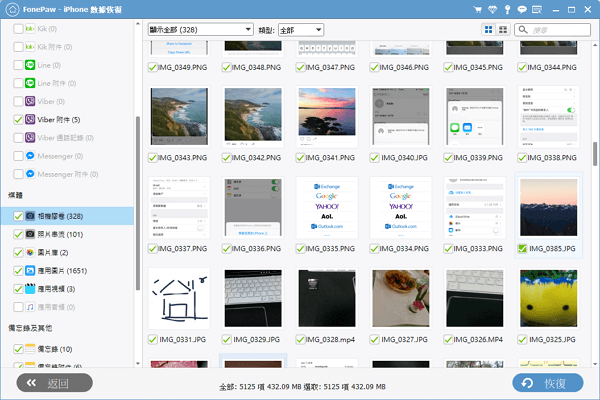Uncheck the Viber 附件 (5) checkbox
The image size is (600, 400).
click(x=18, y=119)
